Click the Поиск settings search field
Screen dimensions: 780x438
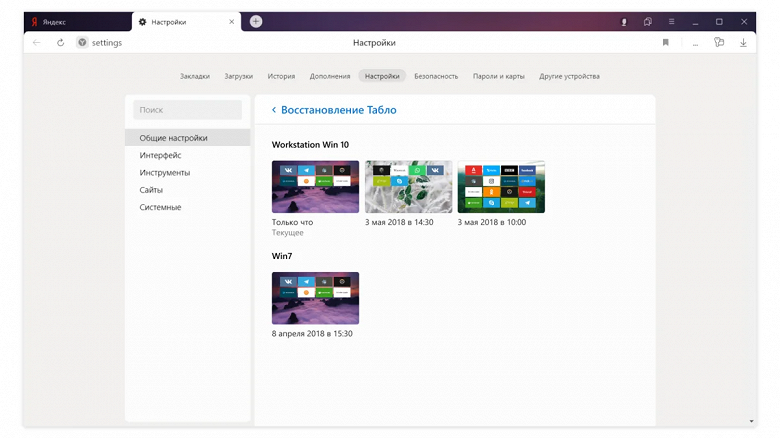[x=188, y=110]
